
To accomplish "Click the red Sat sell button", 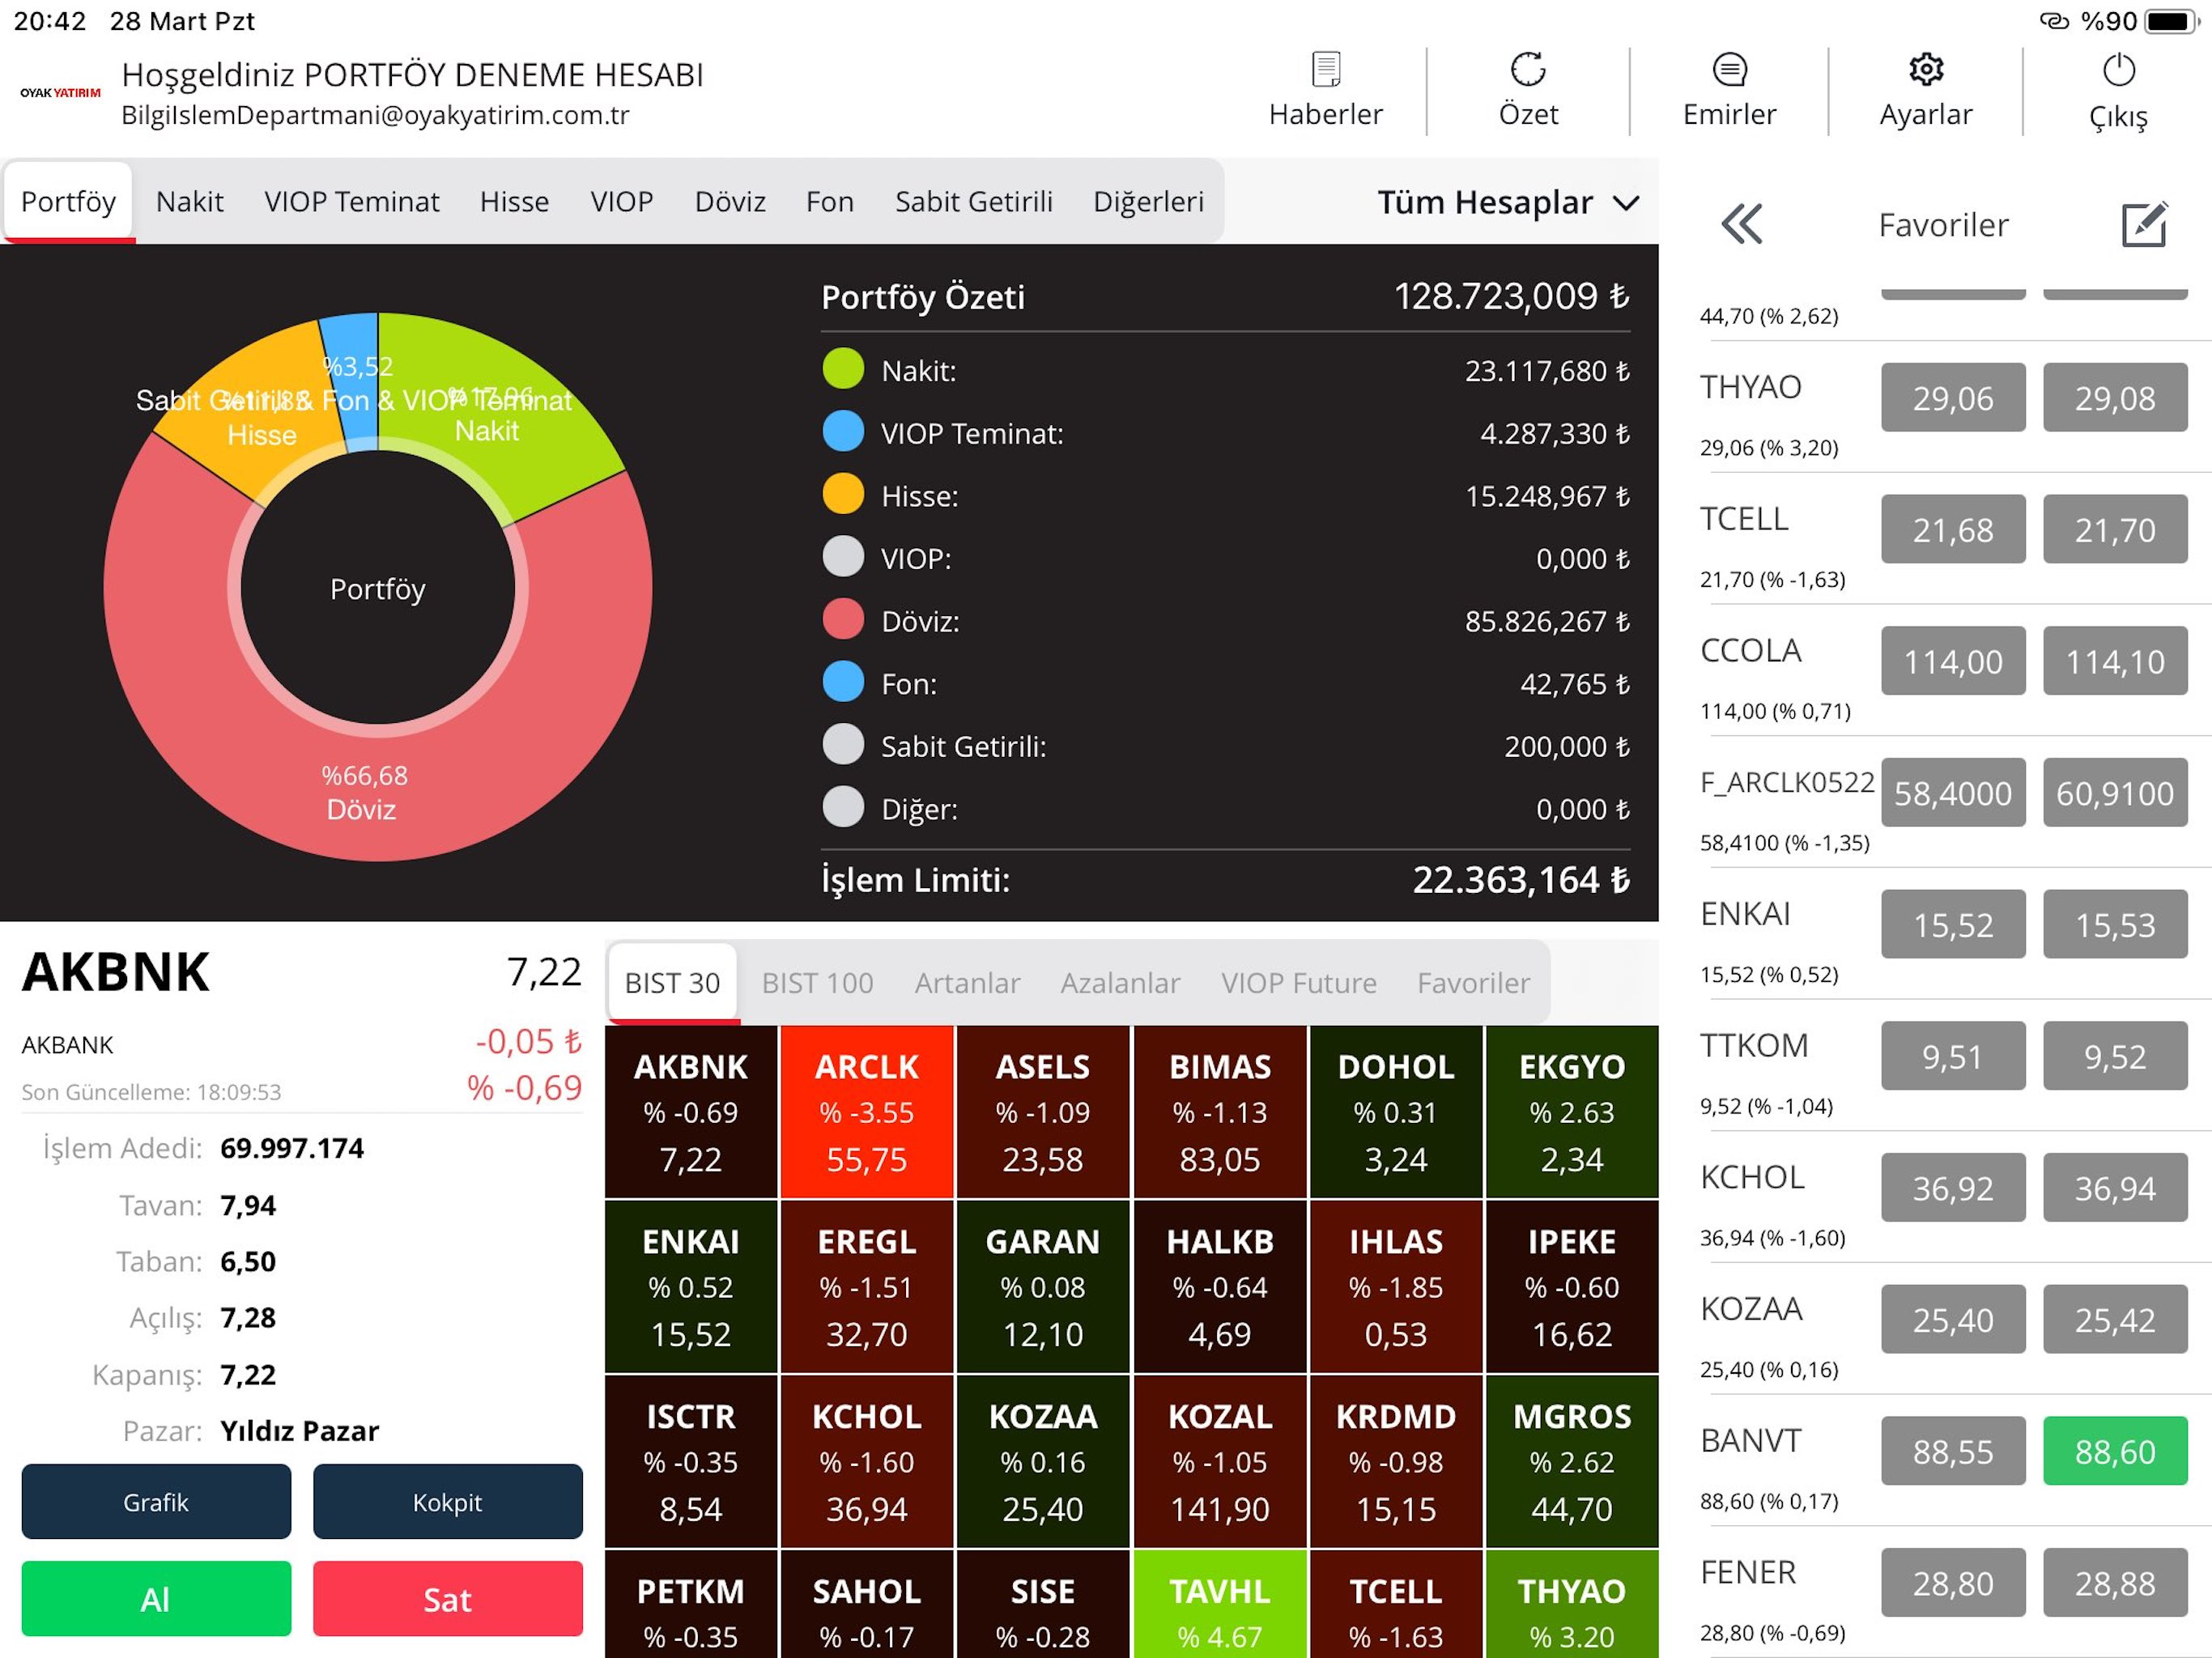I will pos(447,1599).
